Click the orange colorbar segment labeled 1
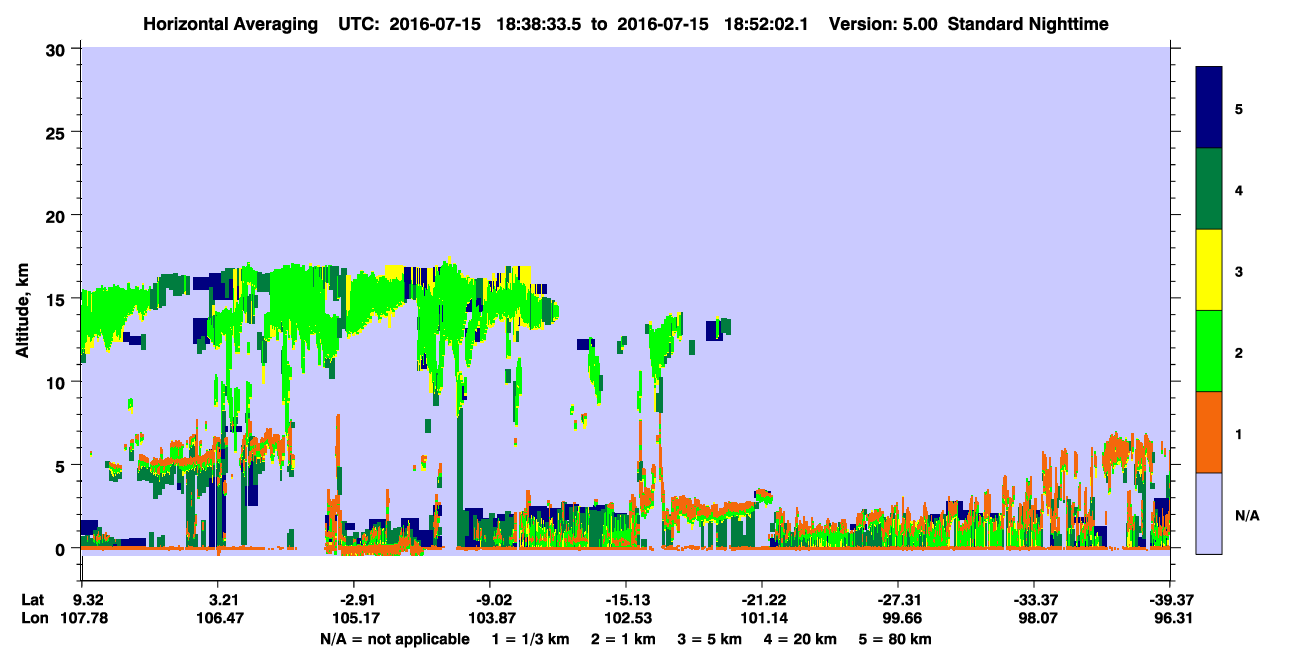 1209,432
